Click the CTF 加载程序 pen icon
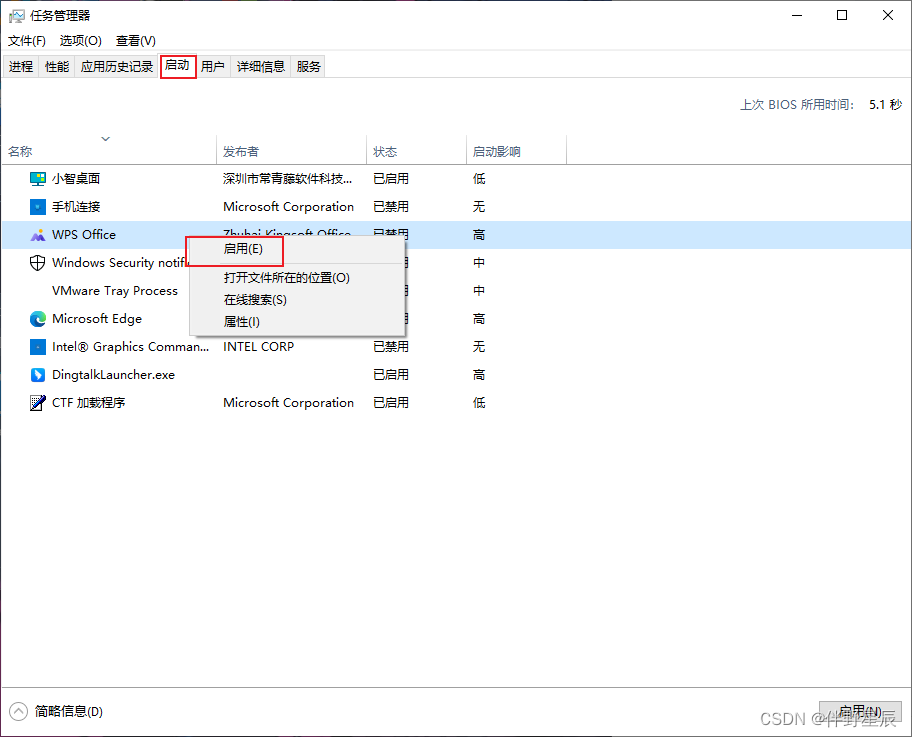The image size is (912, 737). tap(38, 403)
